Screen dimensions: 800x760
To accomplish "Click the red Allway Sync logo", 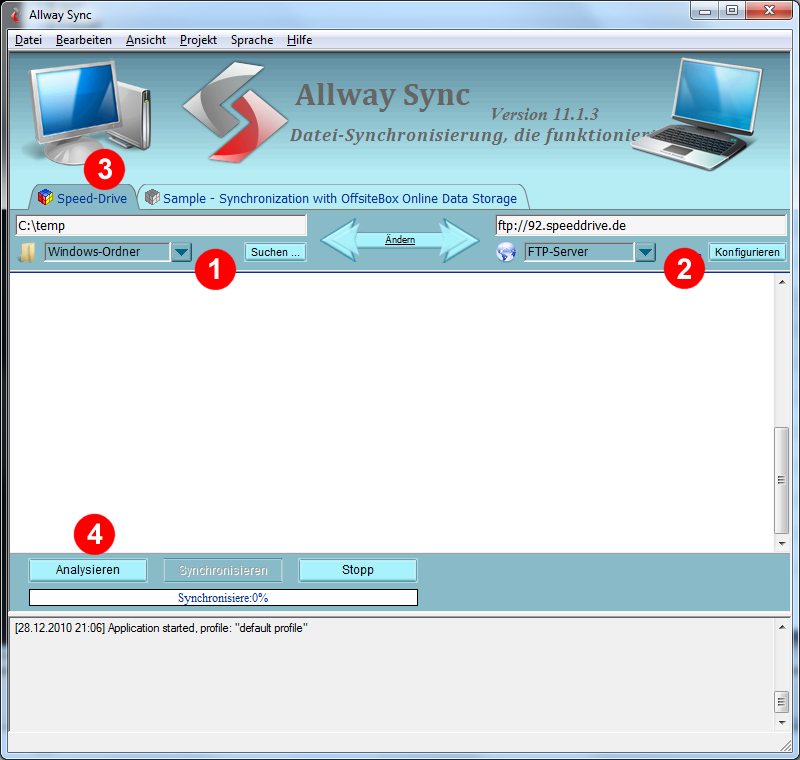I will click(x=230, y=110).
